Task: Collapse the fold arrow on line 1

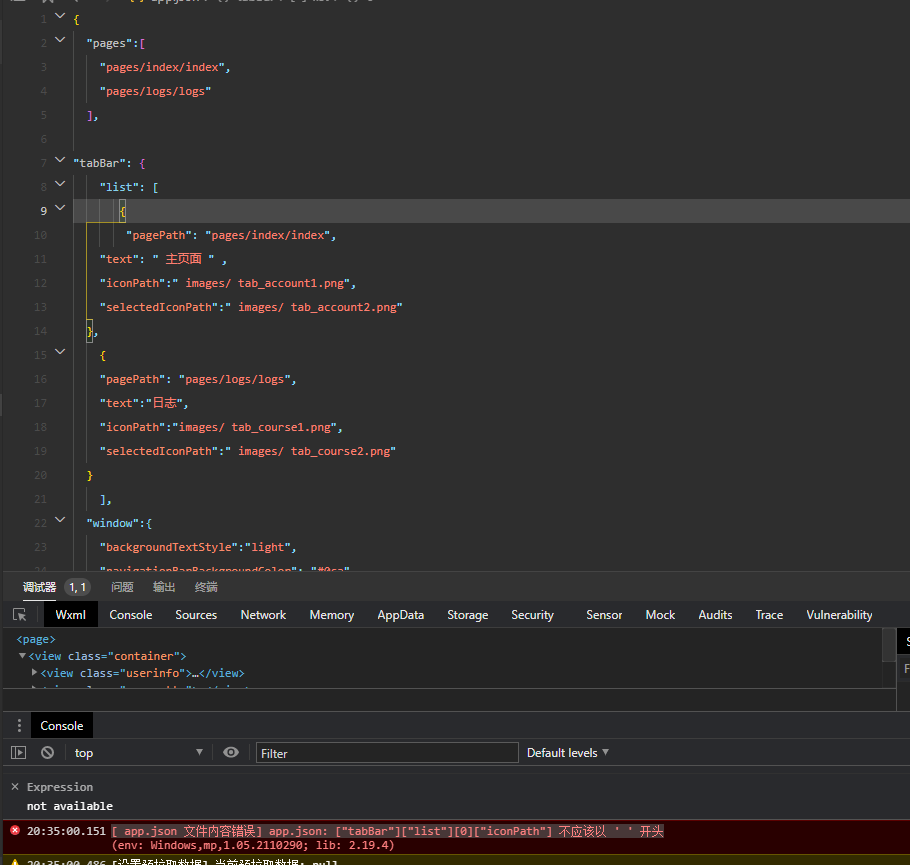Action: coord(60,16)
